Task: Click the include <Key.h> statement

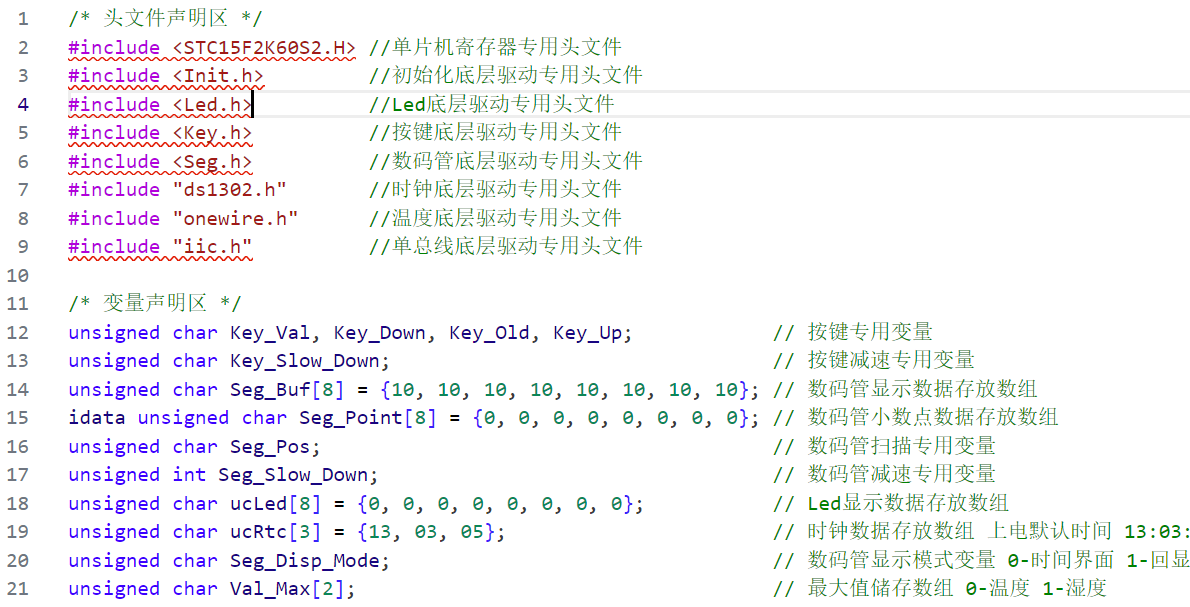Action: [160, 132]
